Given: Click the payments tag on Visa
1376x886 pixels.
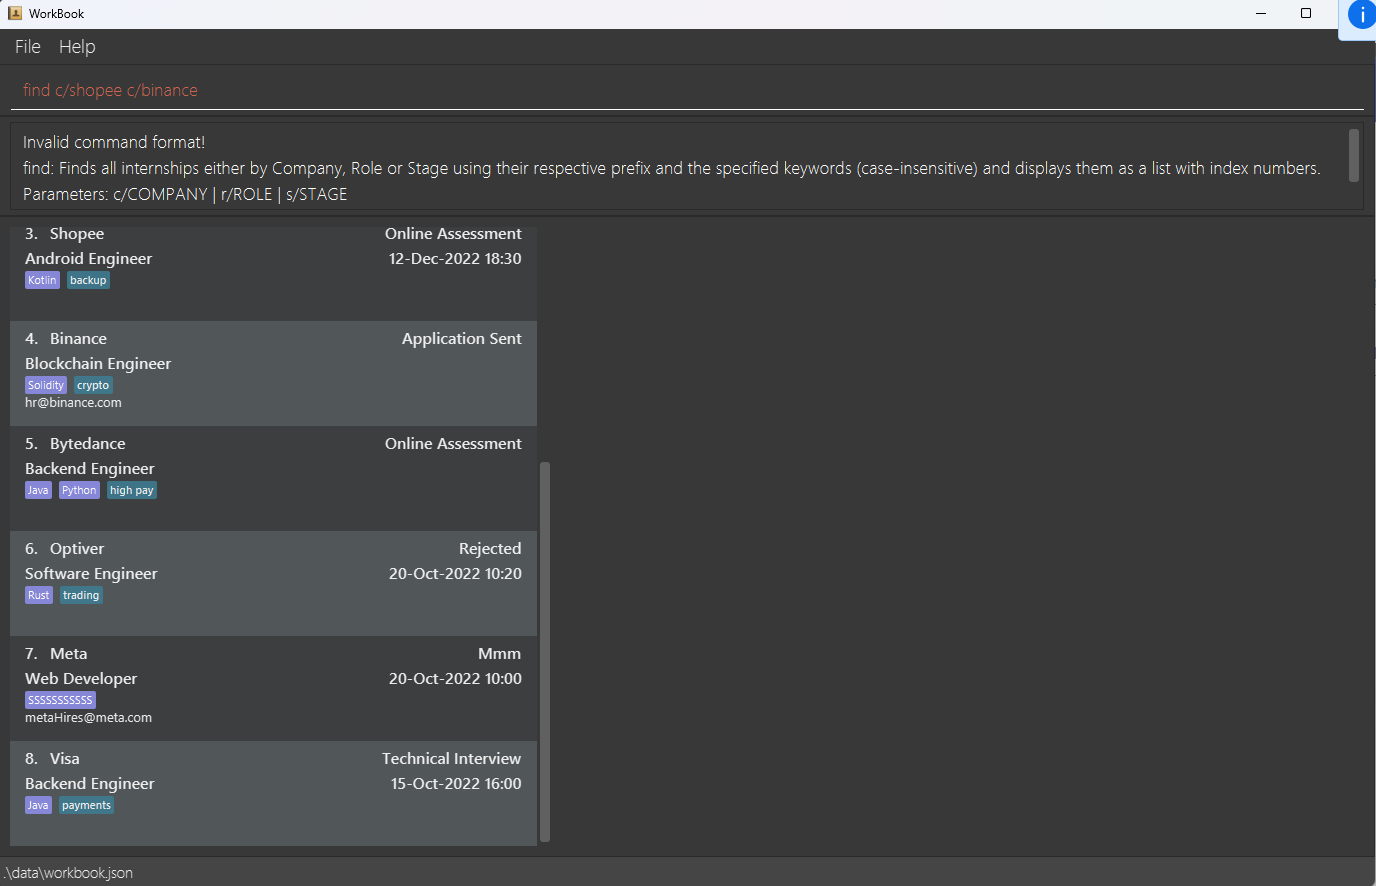Looking at the screenshot, I should pos(86,805).
